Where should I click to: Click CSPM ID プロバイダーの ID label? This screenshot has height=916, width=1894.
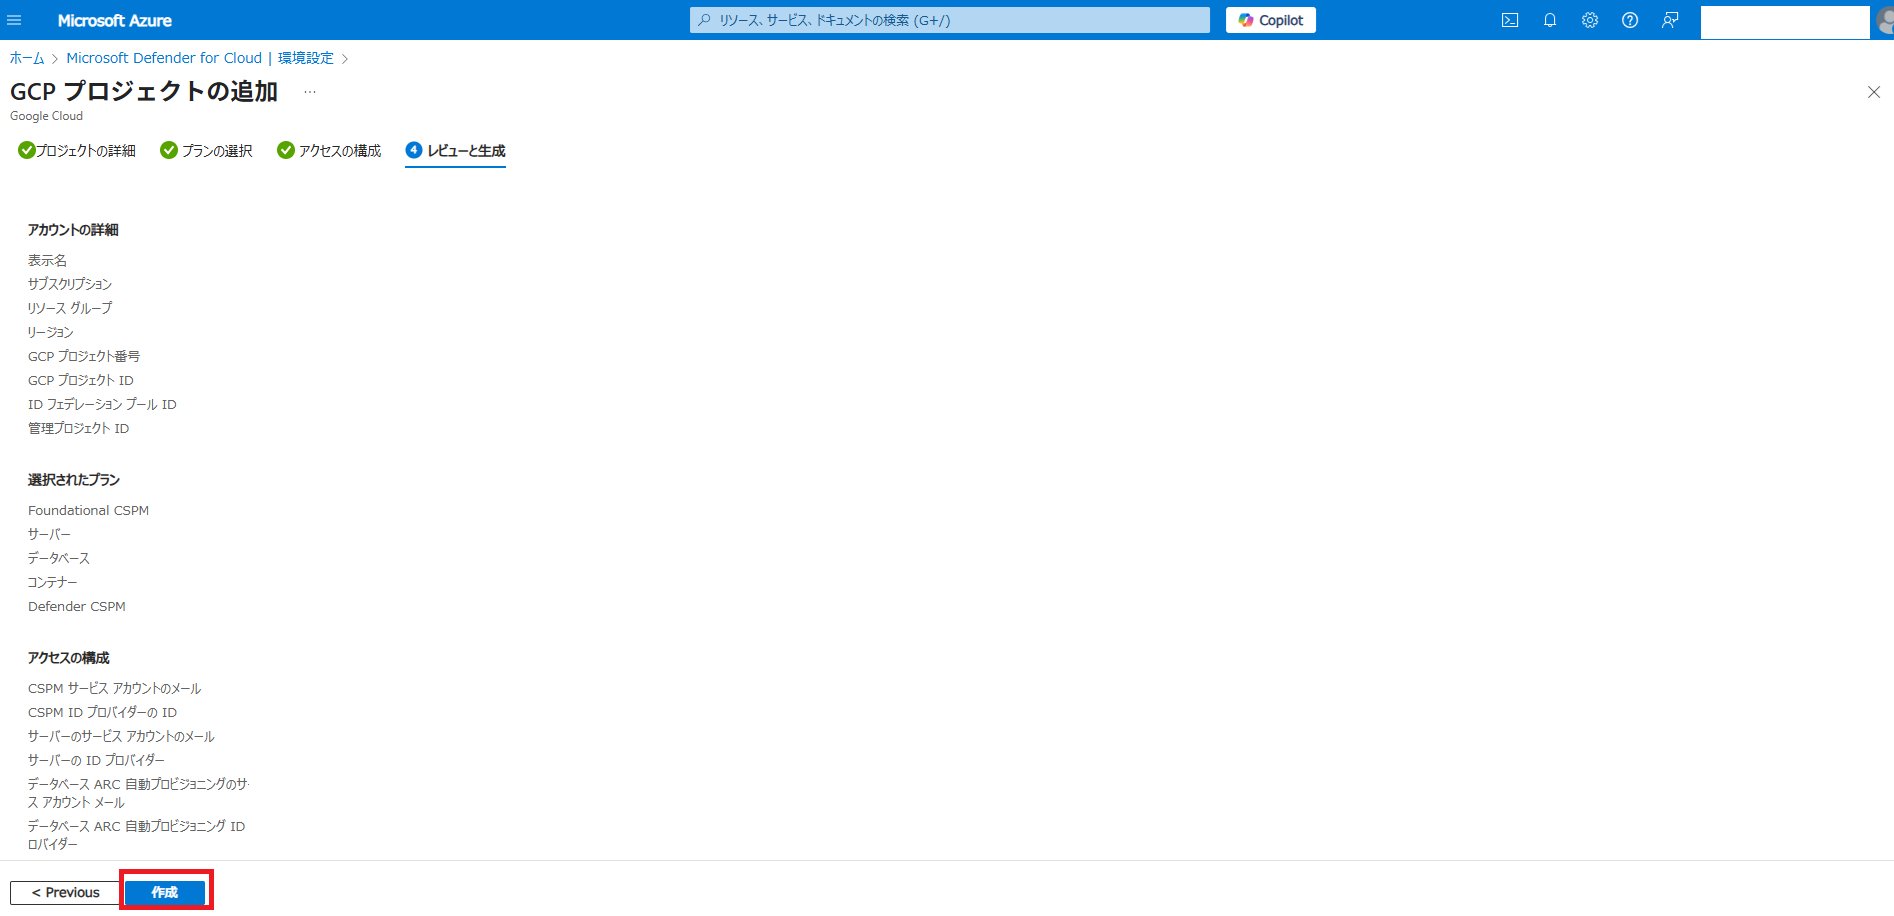[102, 712]
